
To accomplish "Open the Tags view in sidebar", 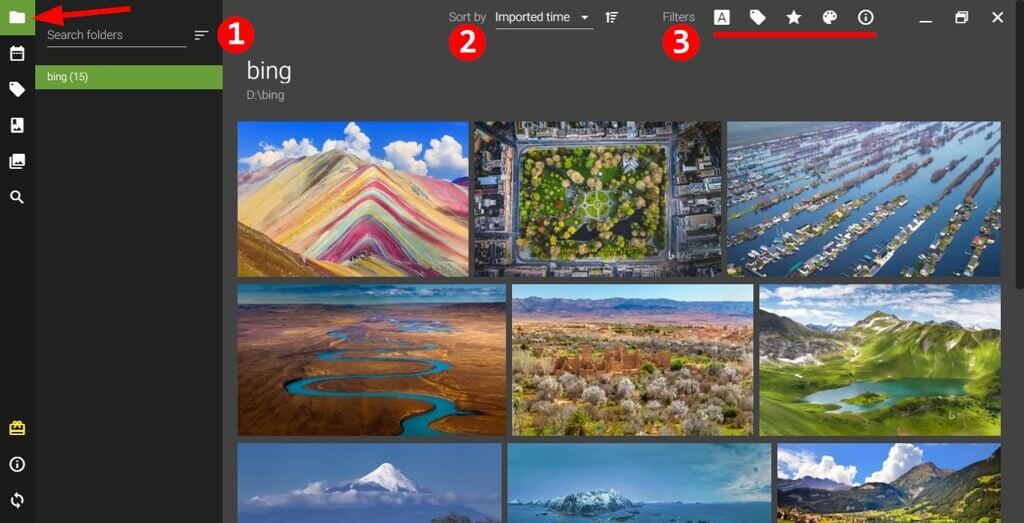I will [x=17, y=89].
